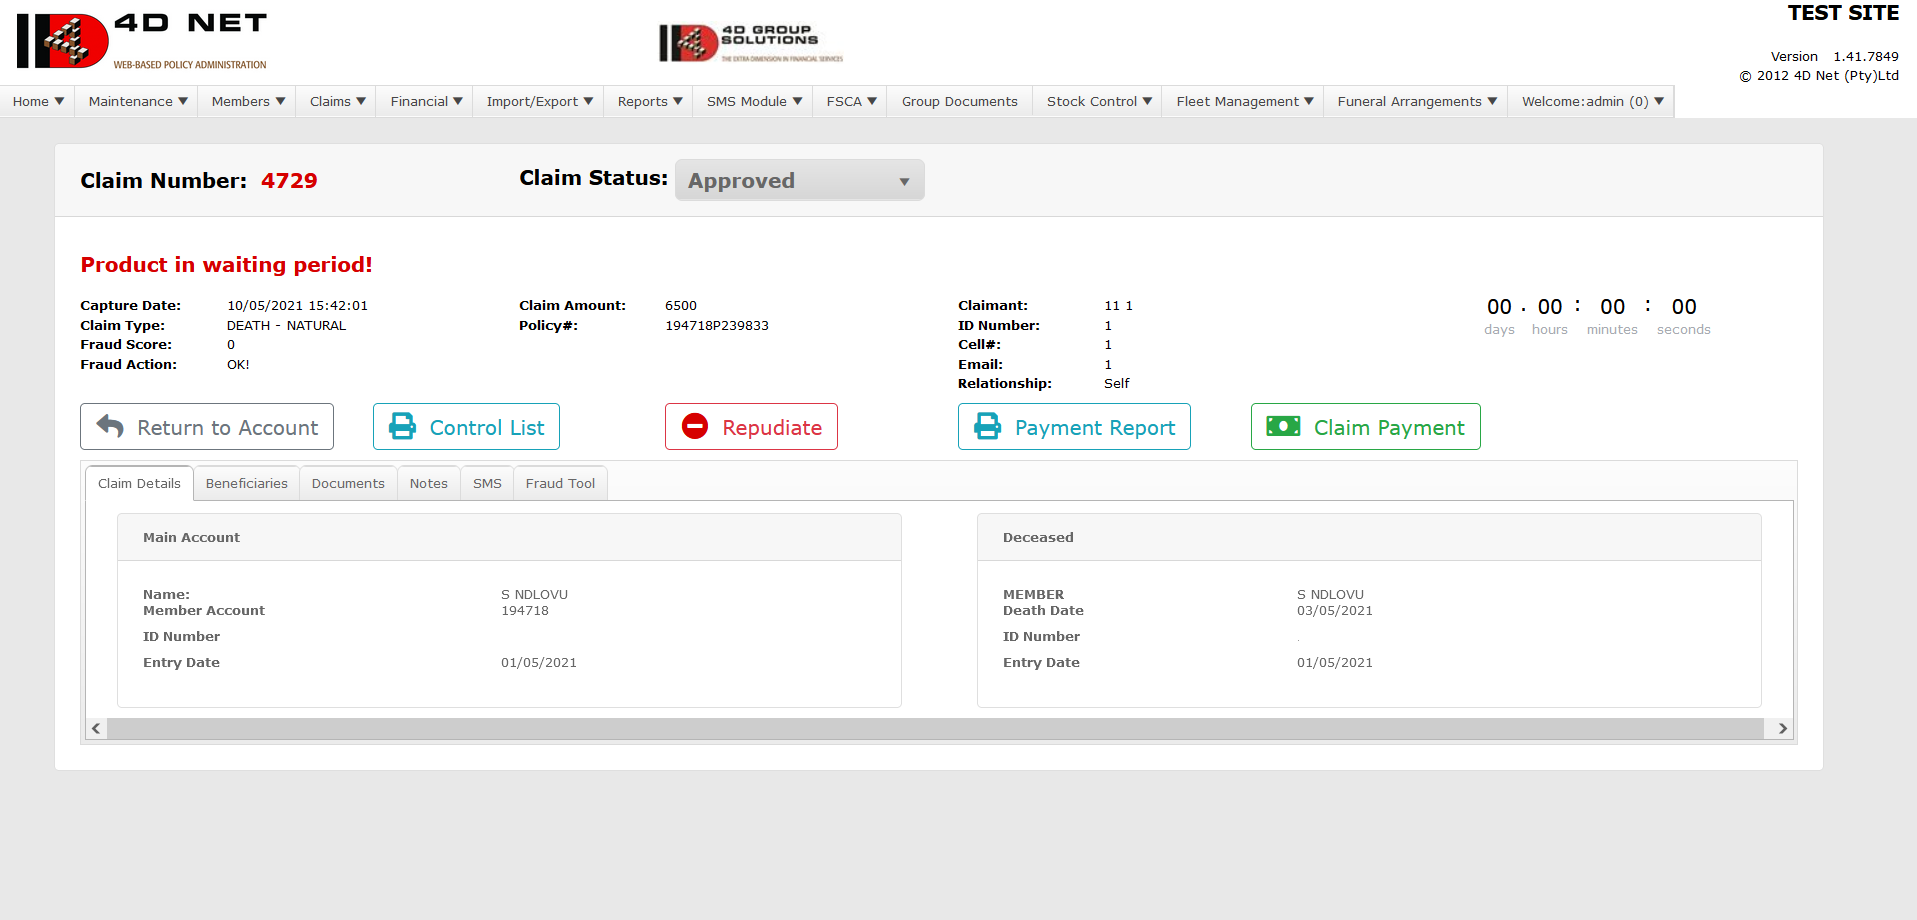This screenshot has width=1917, height=920.
Task: Click the 'Product in waiting period!' warning
Action: click(226, 265)
